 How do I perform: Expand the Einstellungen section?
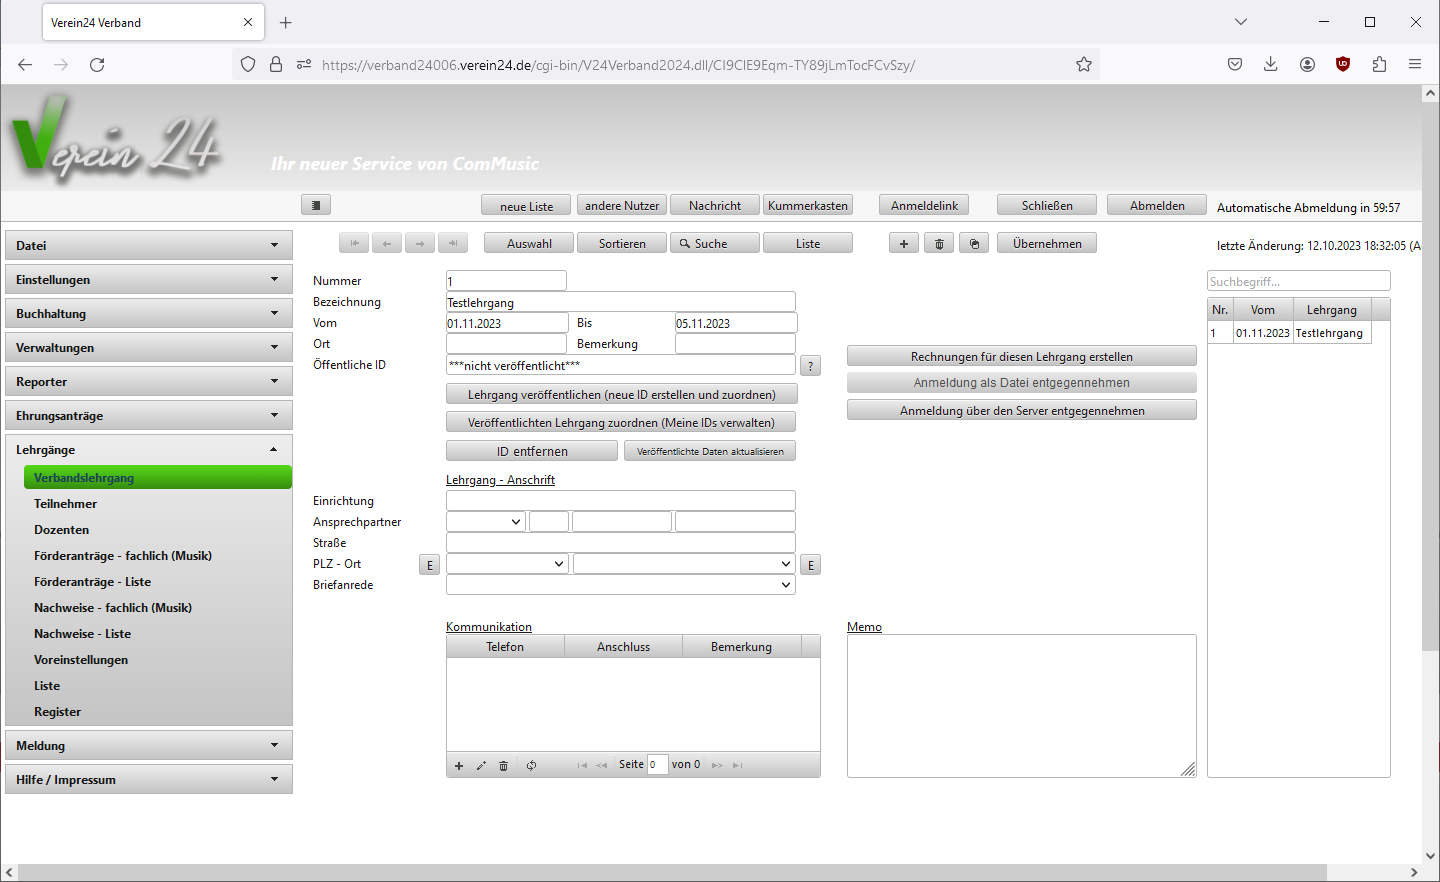(x=149, y=279)
